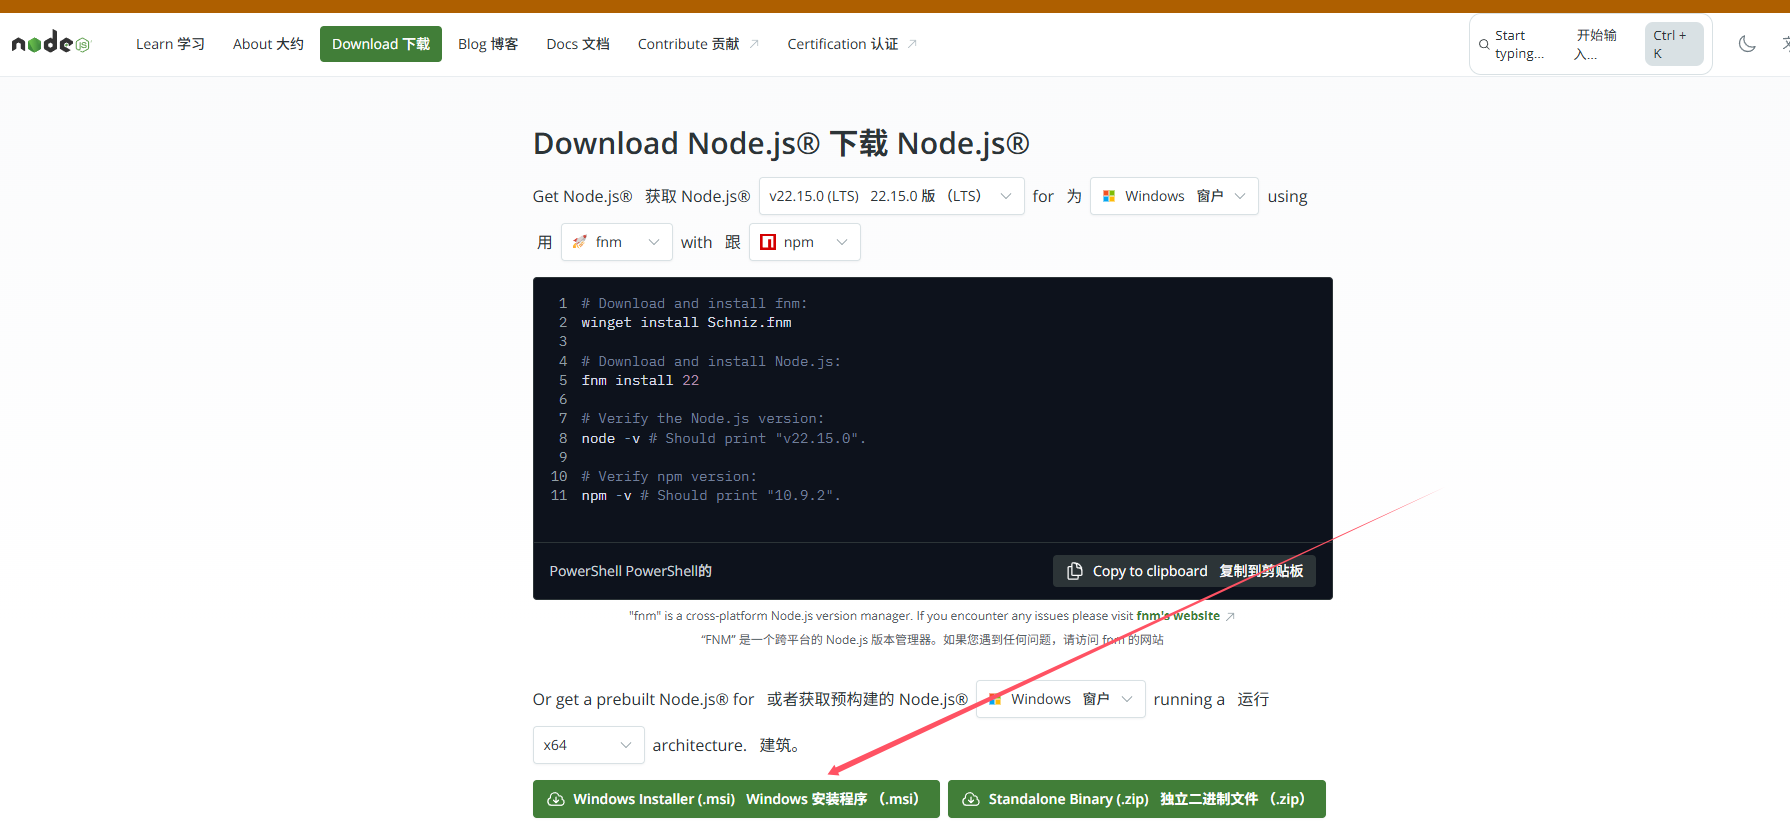Open the Docs menu item

pos(578,44)
